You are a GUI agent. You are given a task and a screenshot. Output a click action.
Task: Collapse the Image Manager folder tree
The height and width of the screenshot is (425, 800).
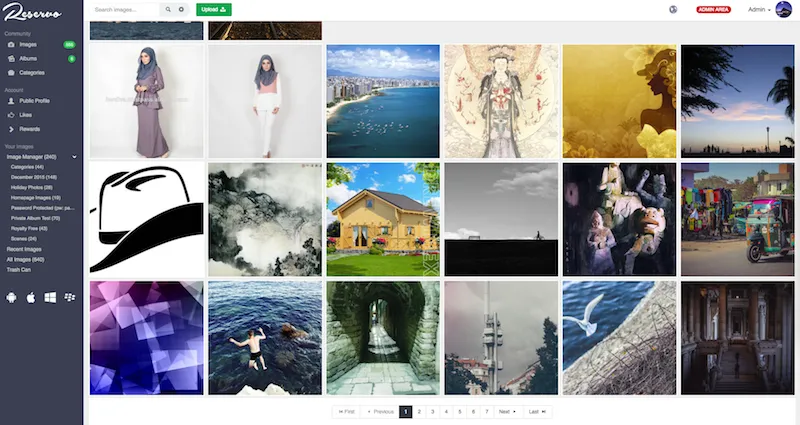[x=74, y=157]
